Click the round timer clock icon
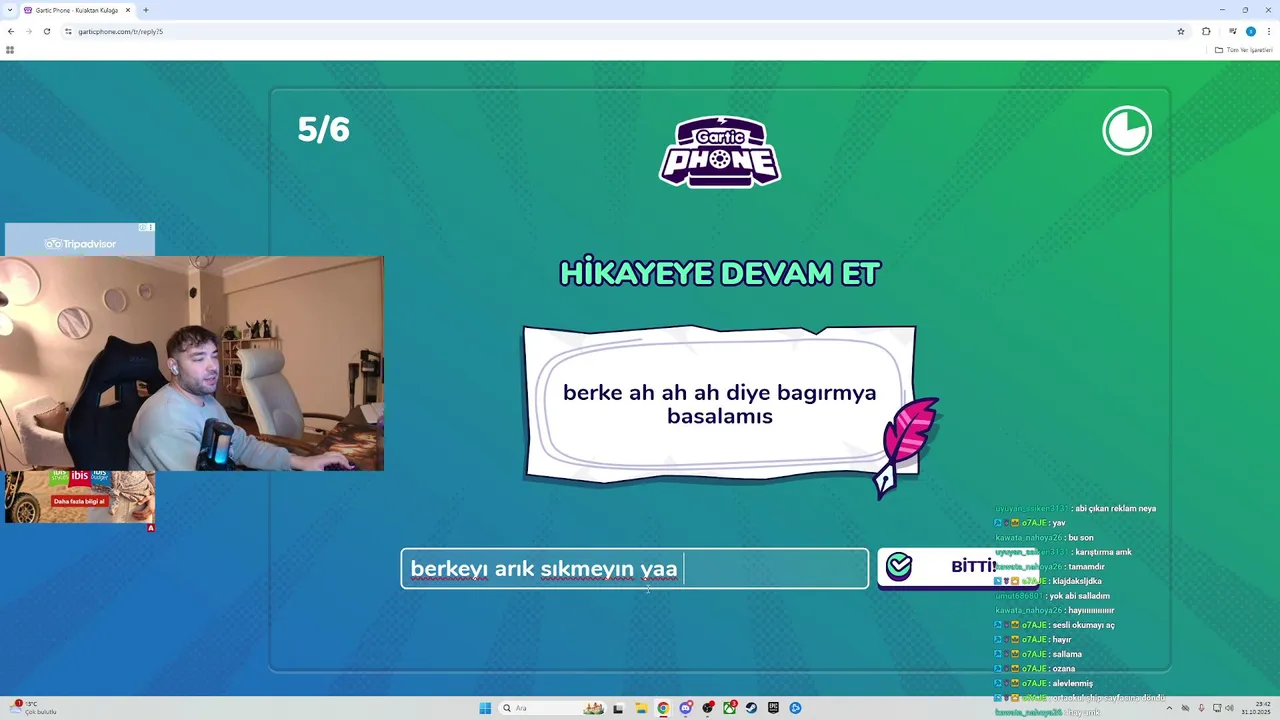Viewport: 1280px width, 720px height. pyautogui.click(x=1127, y=131)
